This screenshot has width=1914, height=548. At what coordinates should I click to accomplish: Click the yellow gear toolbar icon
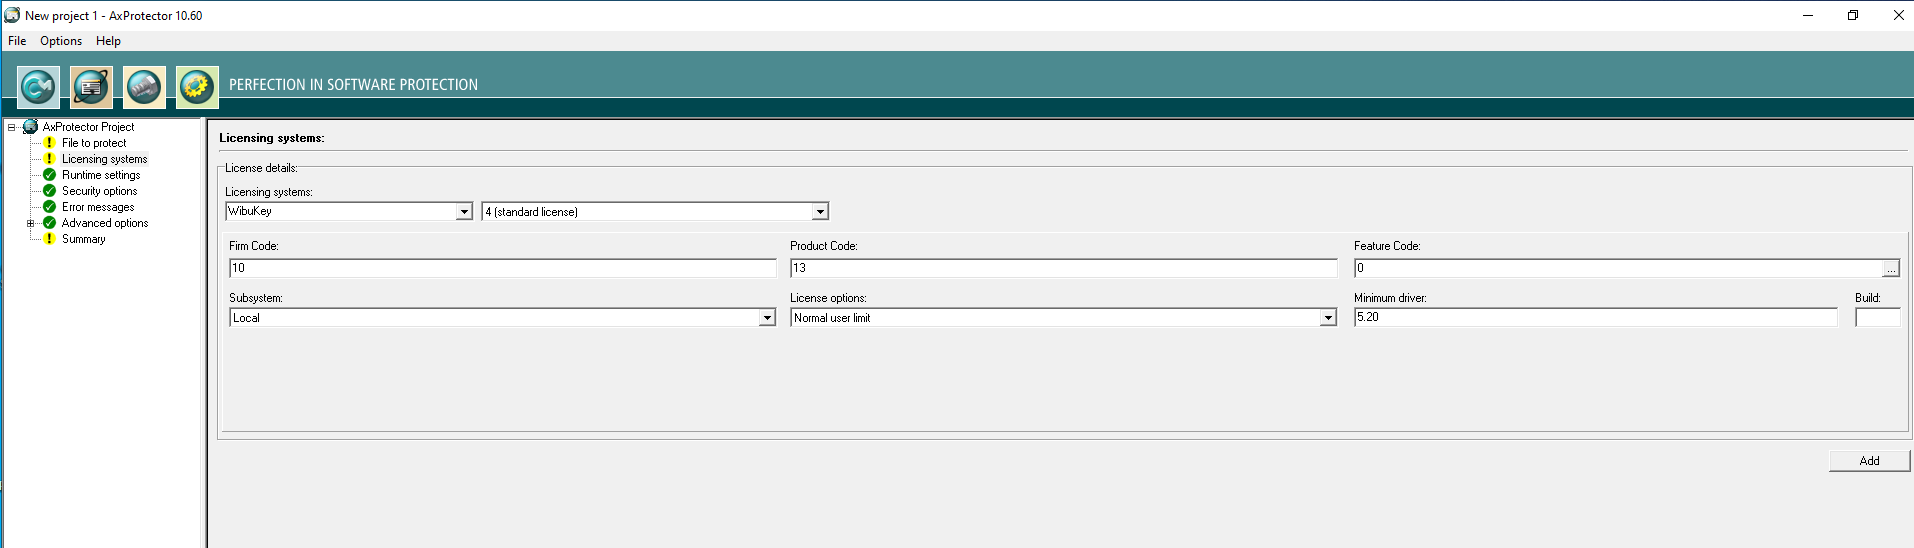[197, 87]
